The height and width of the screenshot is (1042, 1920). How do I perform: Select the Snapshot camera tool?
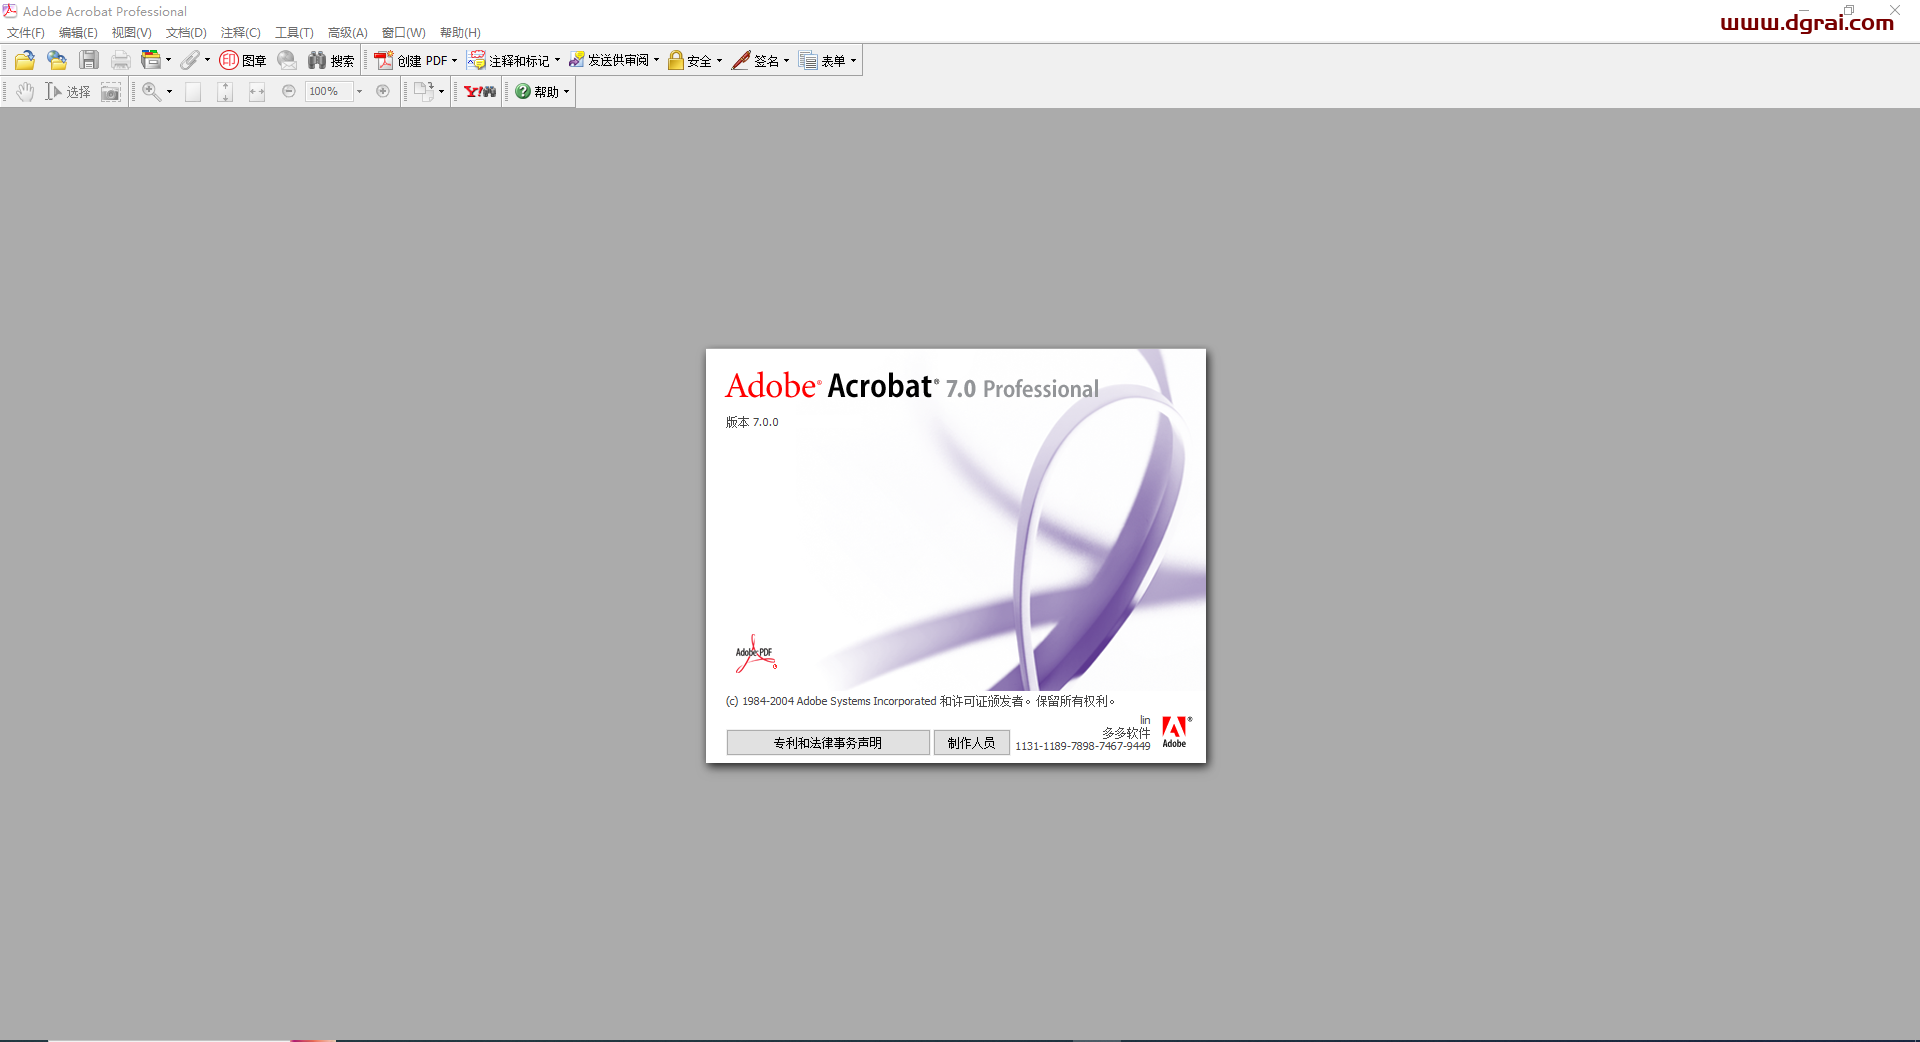[x=111, y=91]
